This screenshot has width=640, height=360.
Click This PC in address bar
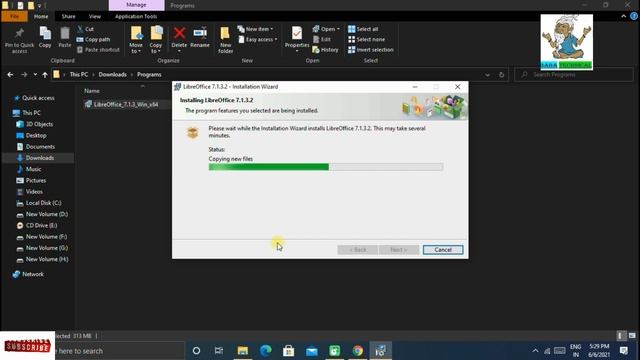[78, 75]
